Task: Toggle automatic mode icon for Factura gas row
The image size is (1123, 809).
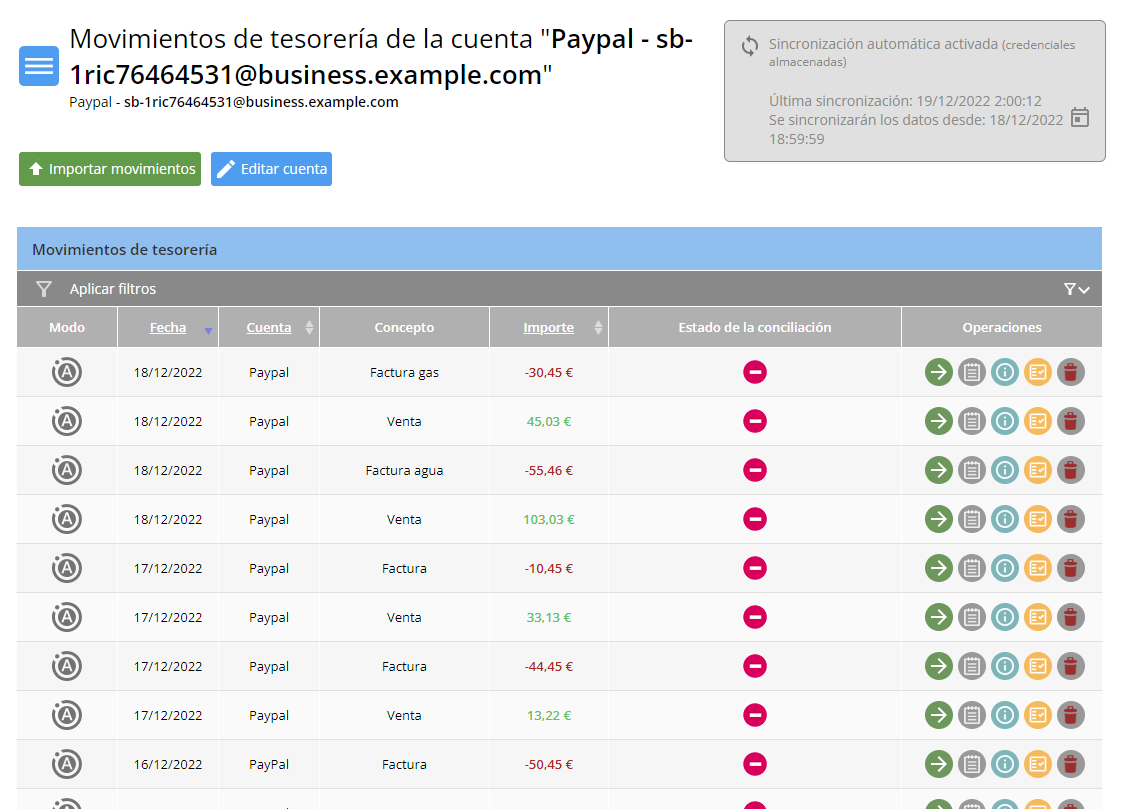Action: click(x=67, y=373)
